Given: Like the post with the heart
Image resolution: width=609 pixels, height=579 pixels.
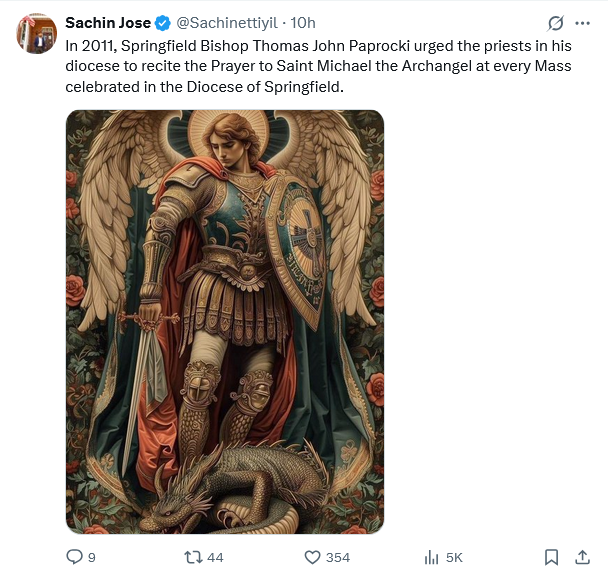Looking at the screenshot, I should click(x=312, y=557).
